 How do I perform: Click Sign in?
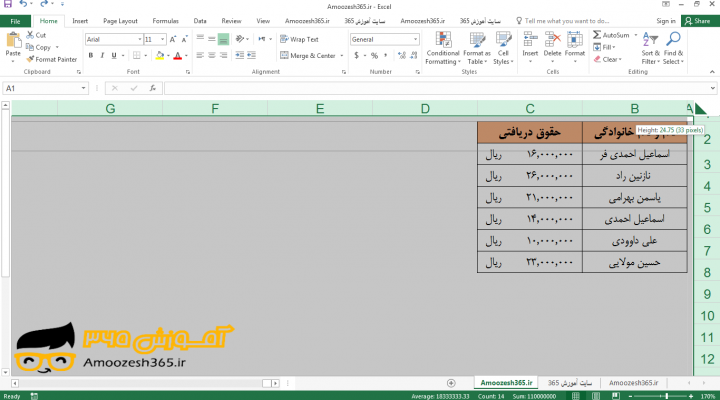tap(666, 21)
